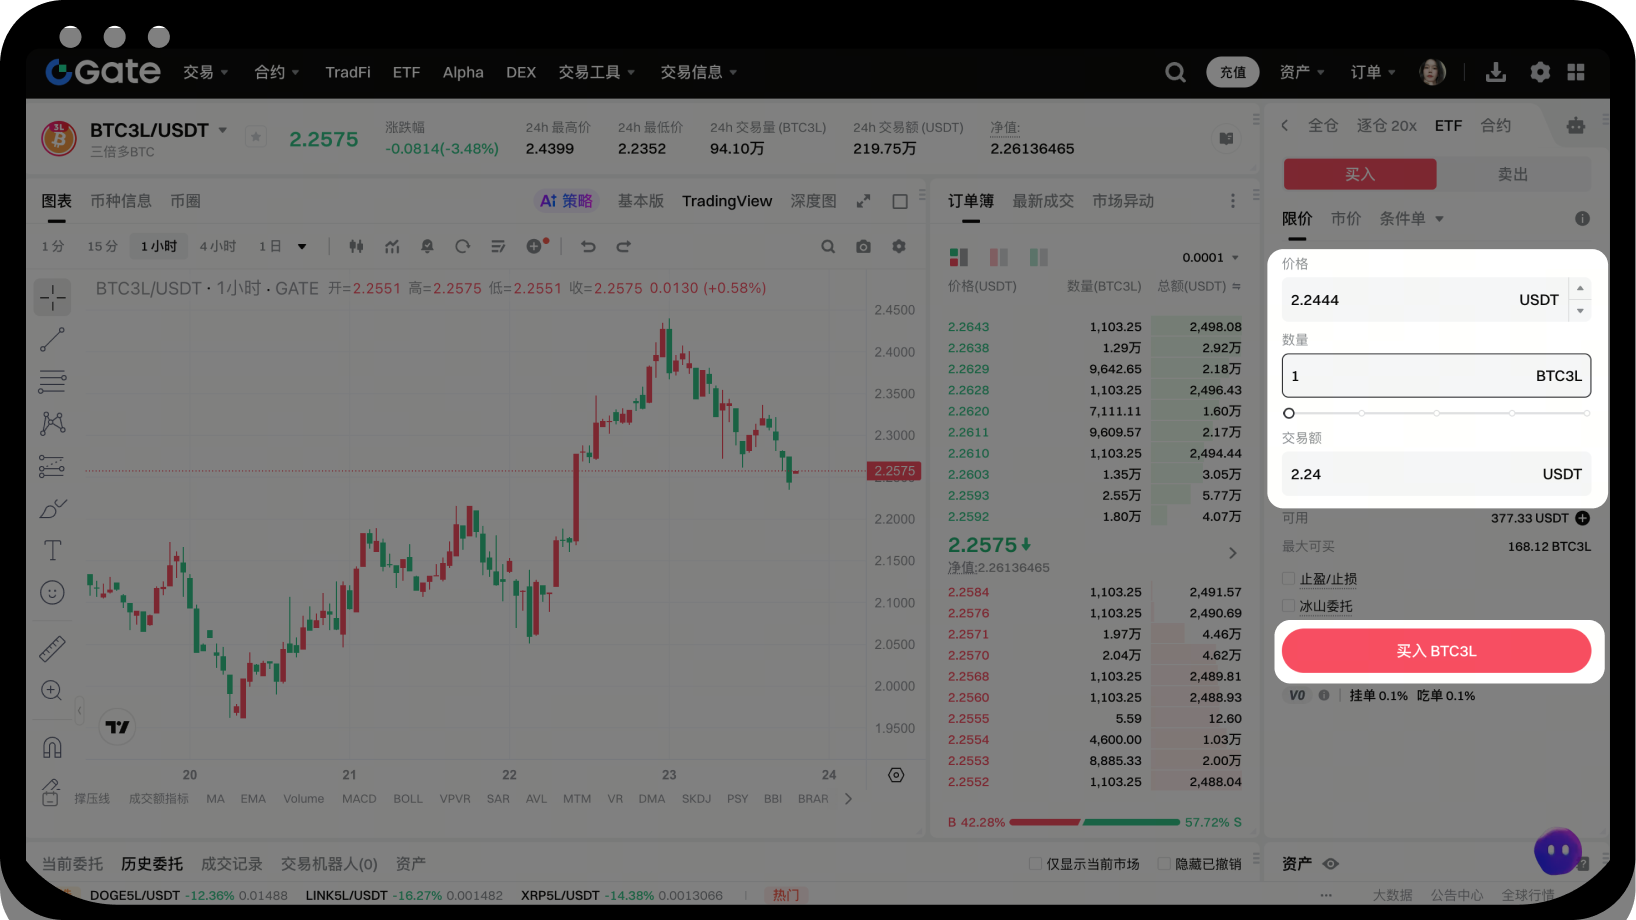1636x920 pixels.
Task: Expand the 交易 menu in top navigation
Action: tap(206, 72)
